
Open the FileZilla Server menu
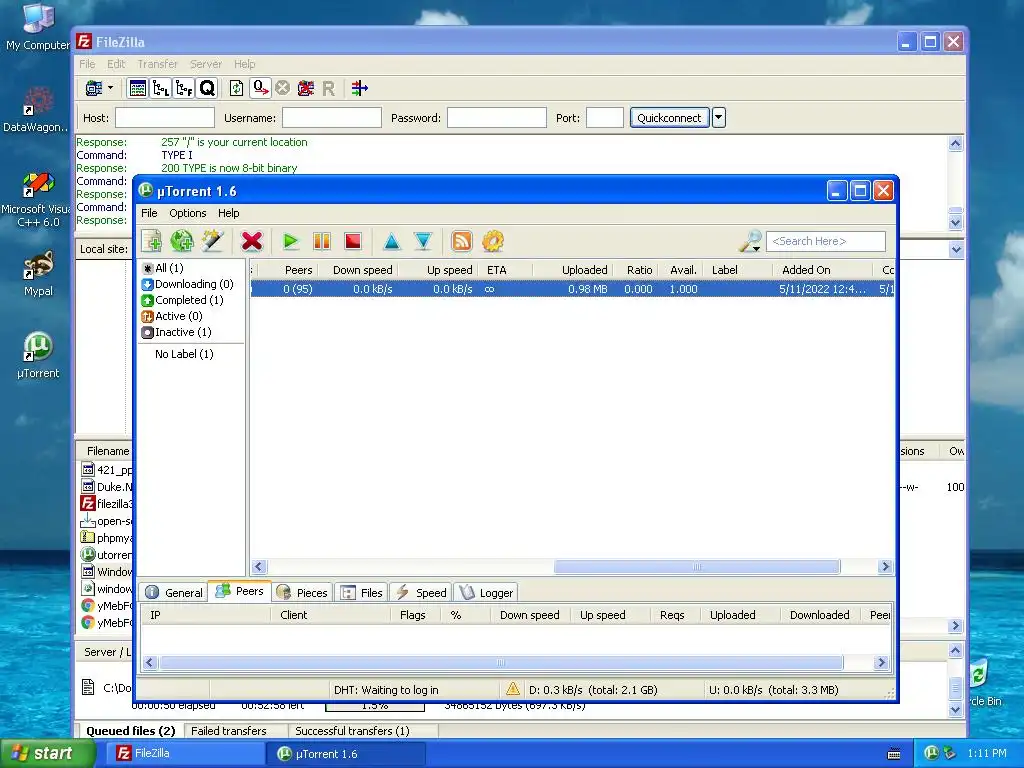pyautogui.click(x=206, y=64)
